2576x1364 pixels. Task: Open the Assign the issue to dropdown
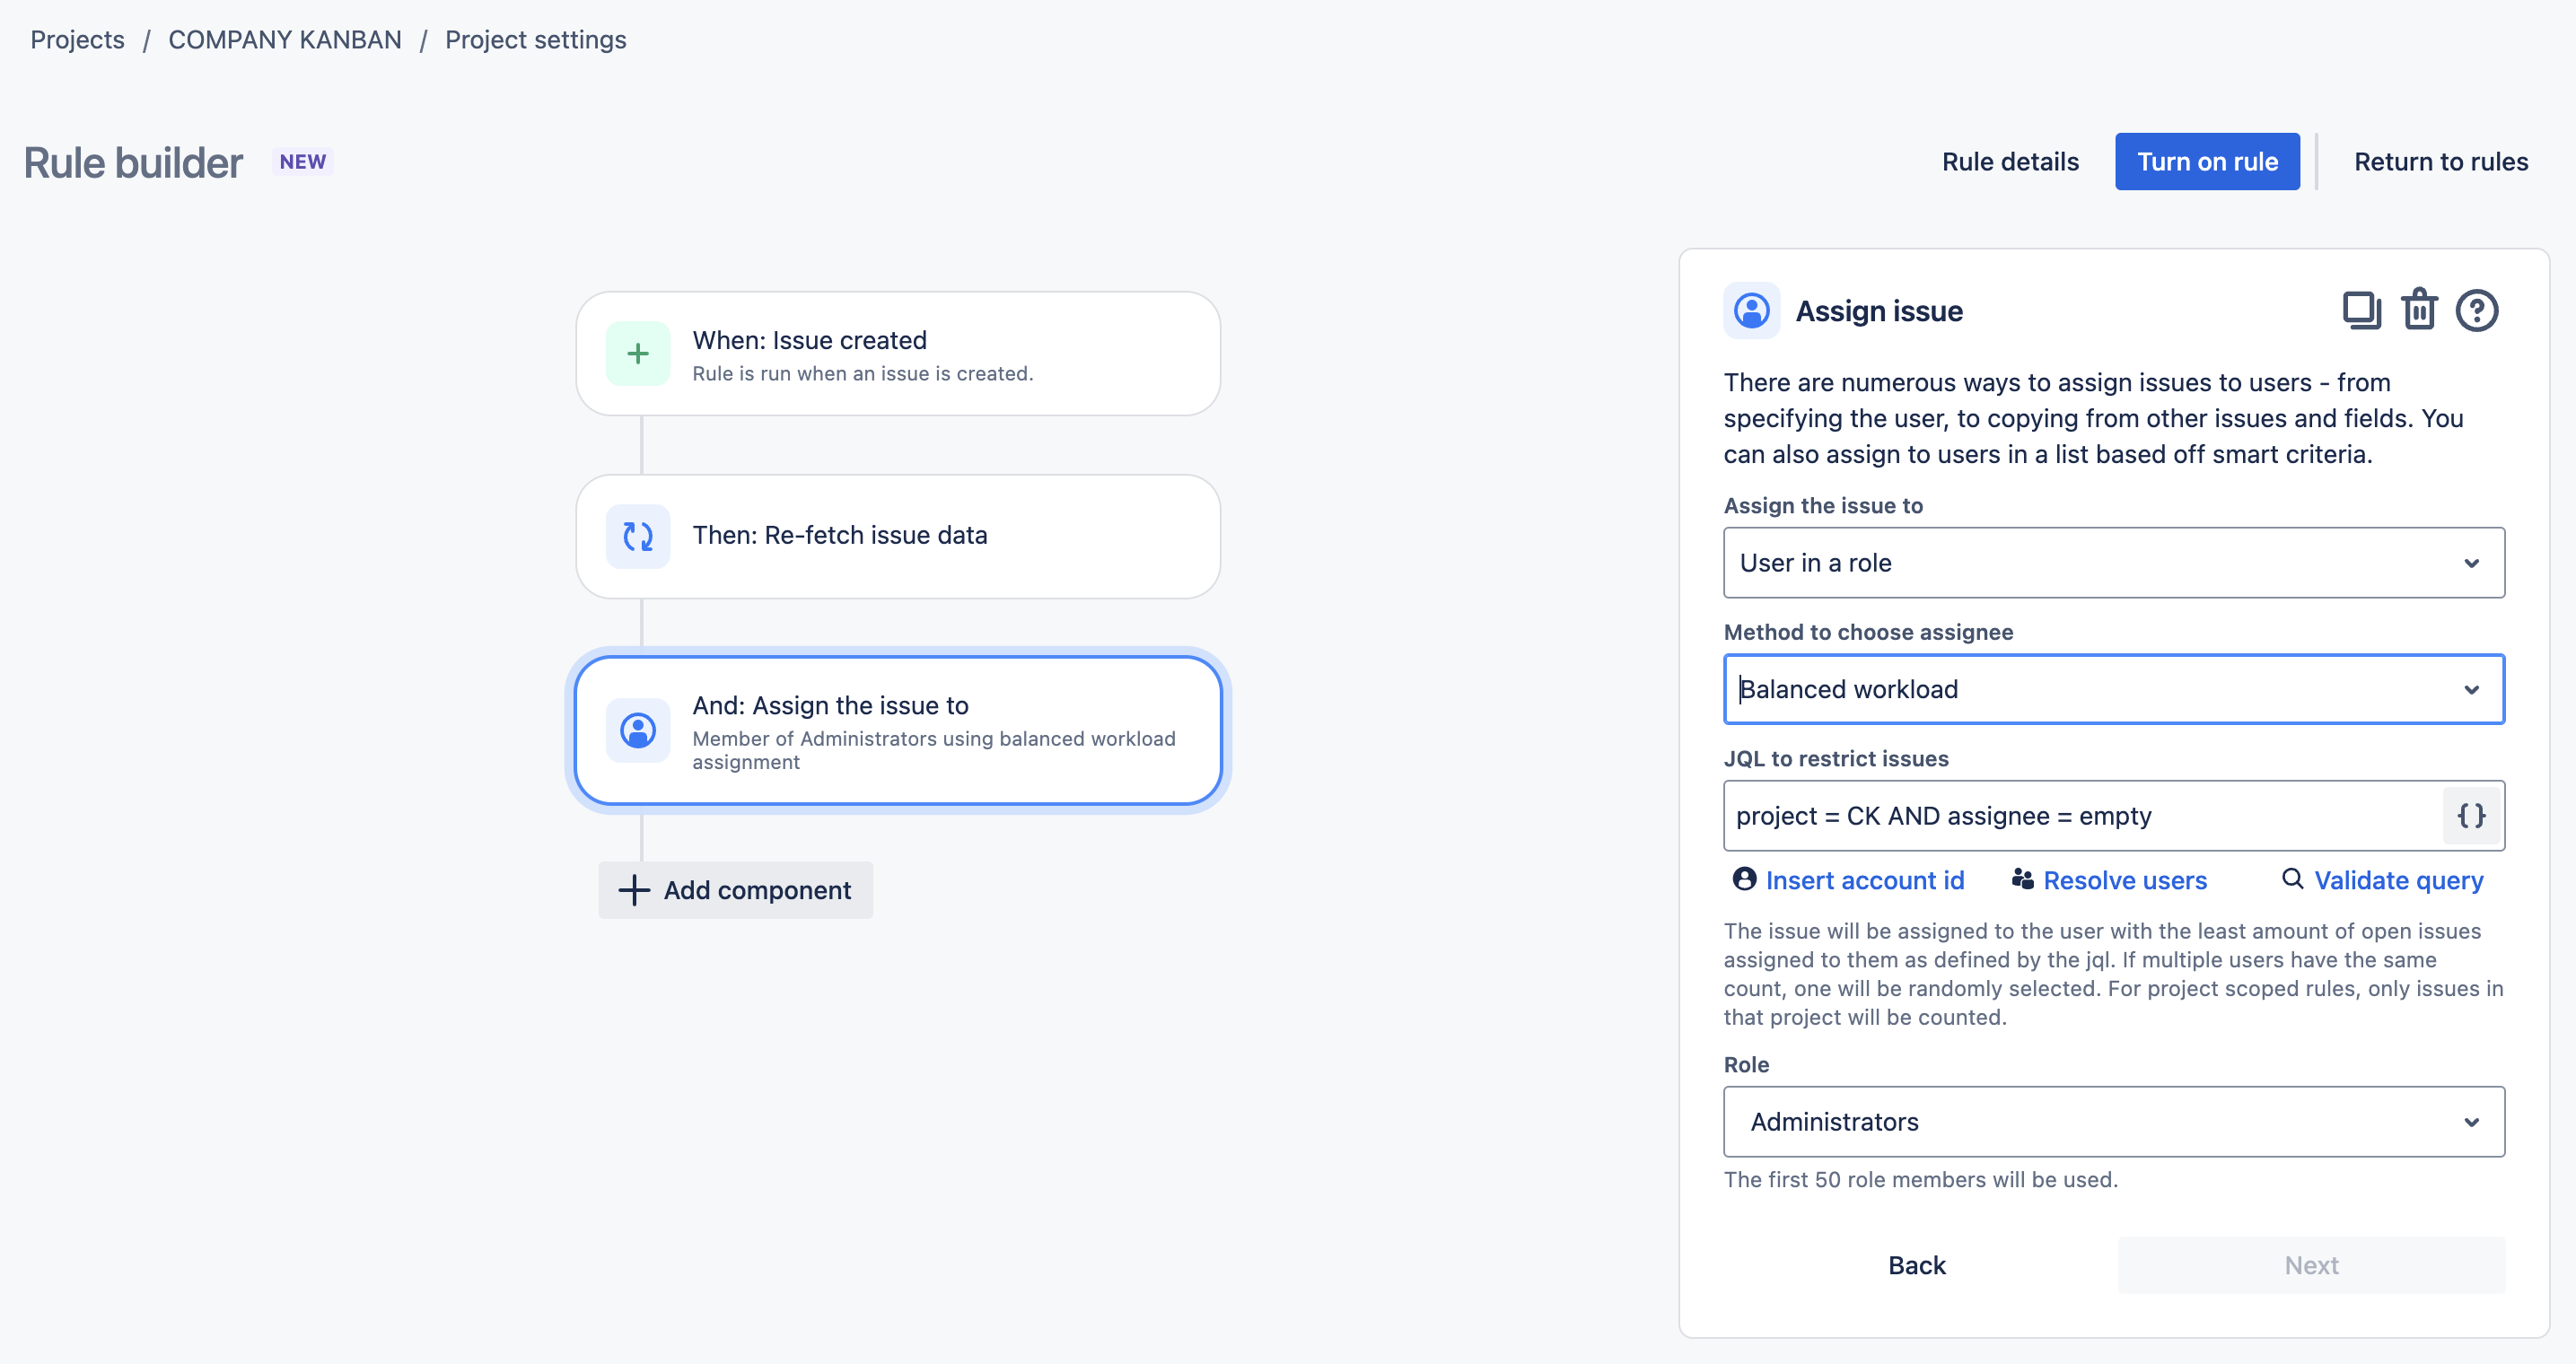[x=2113, y=563]
